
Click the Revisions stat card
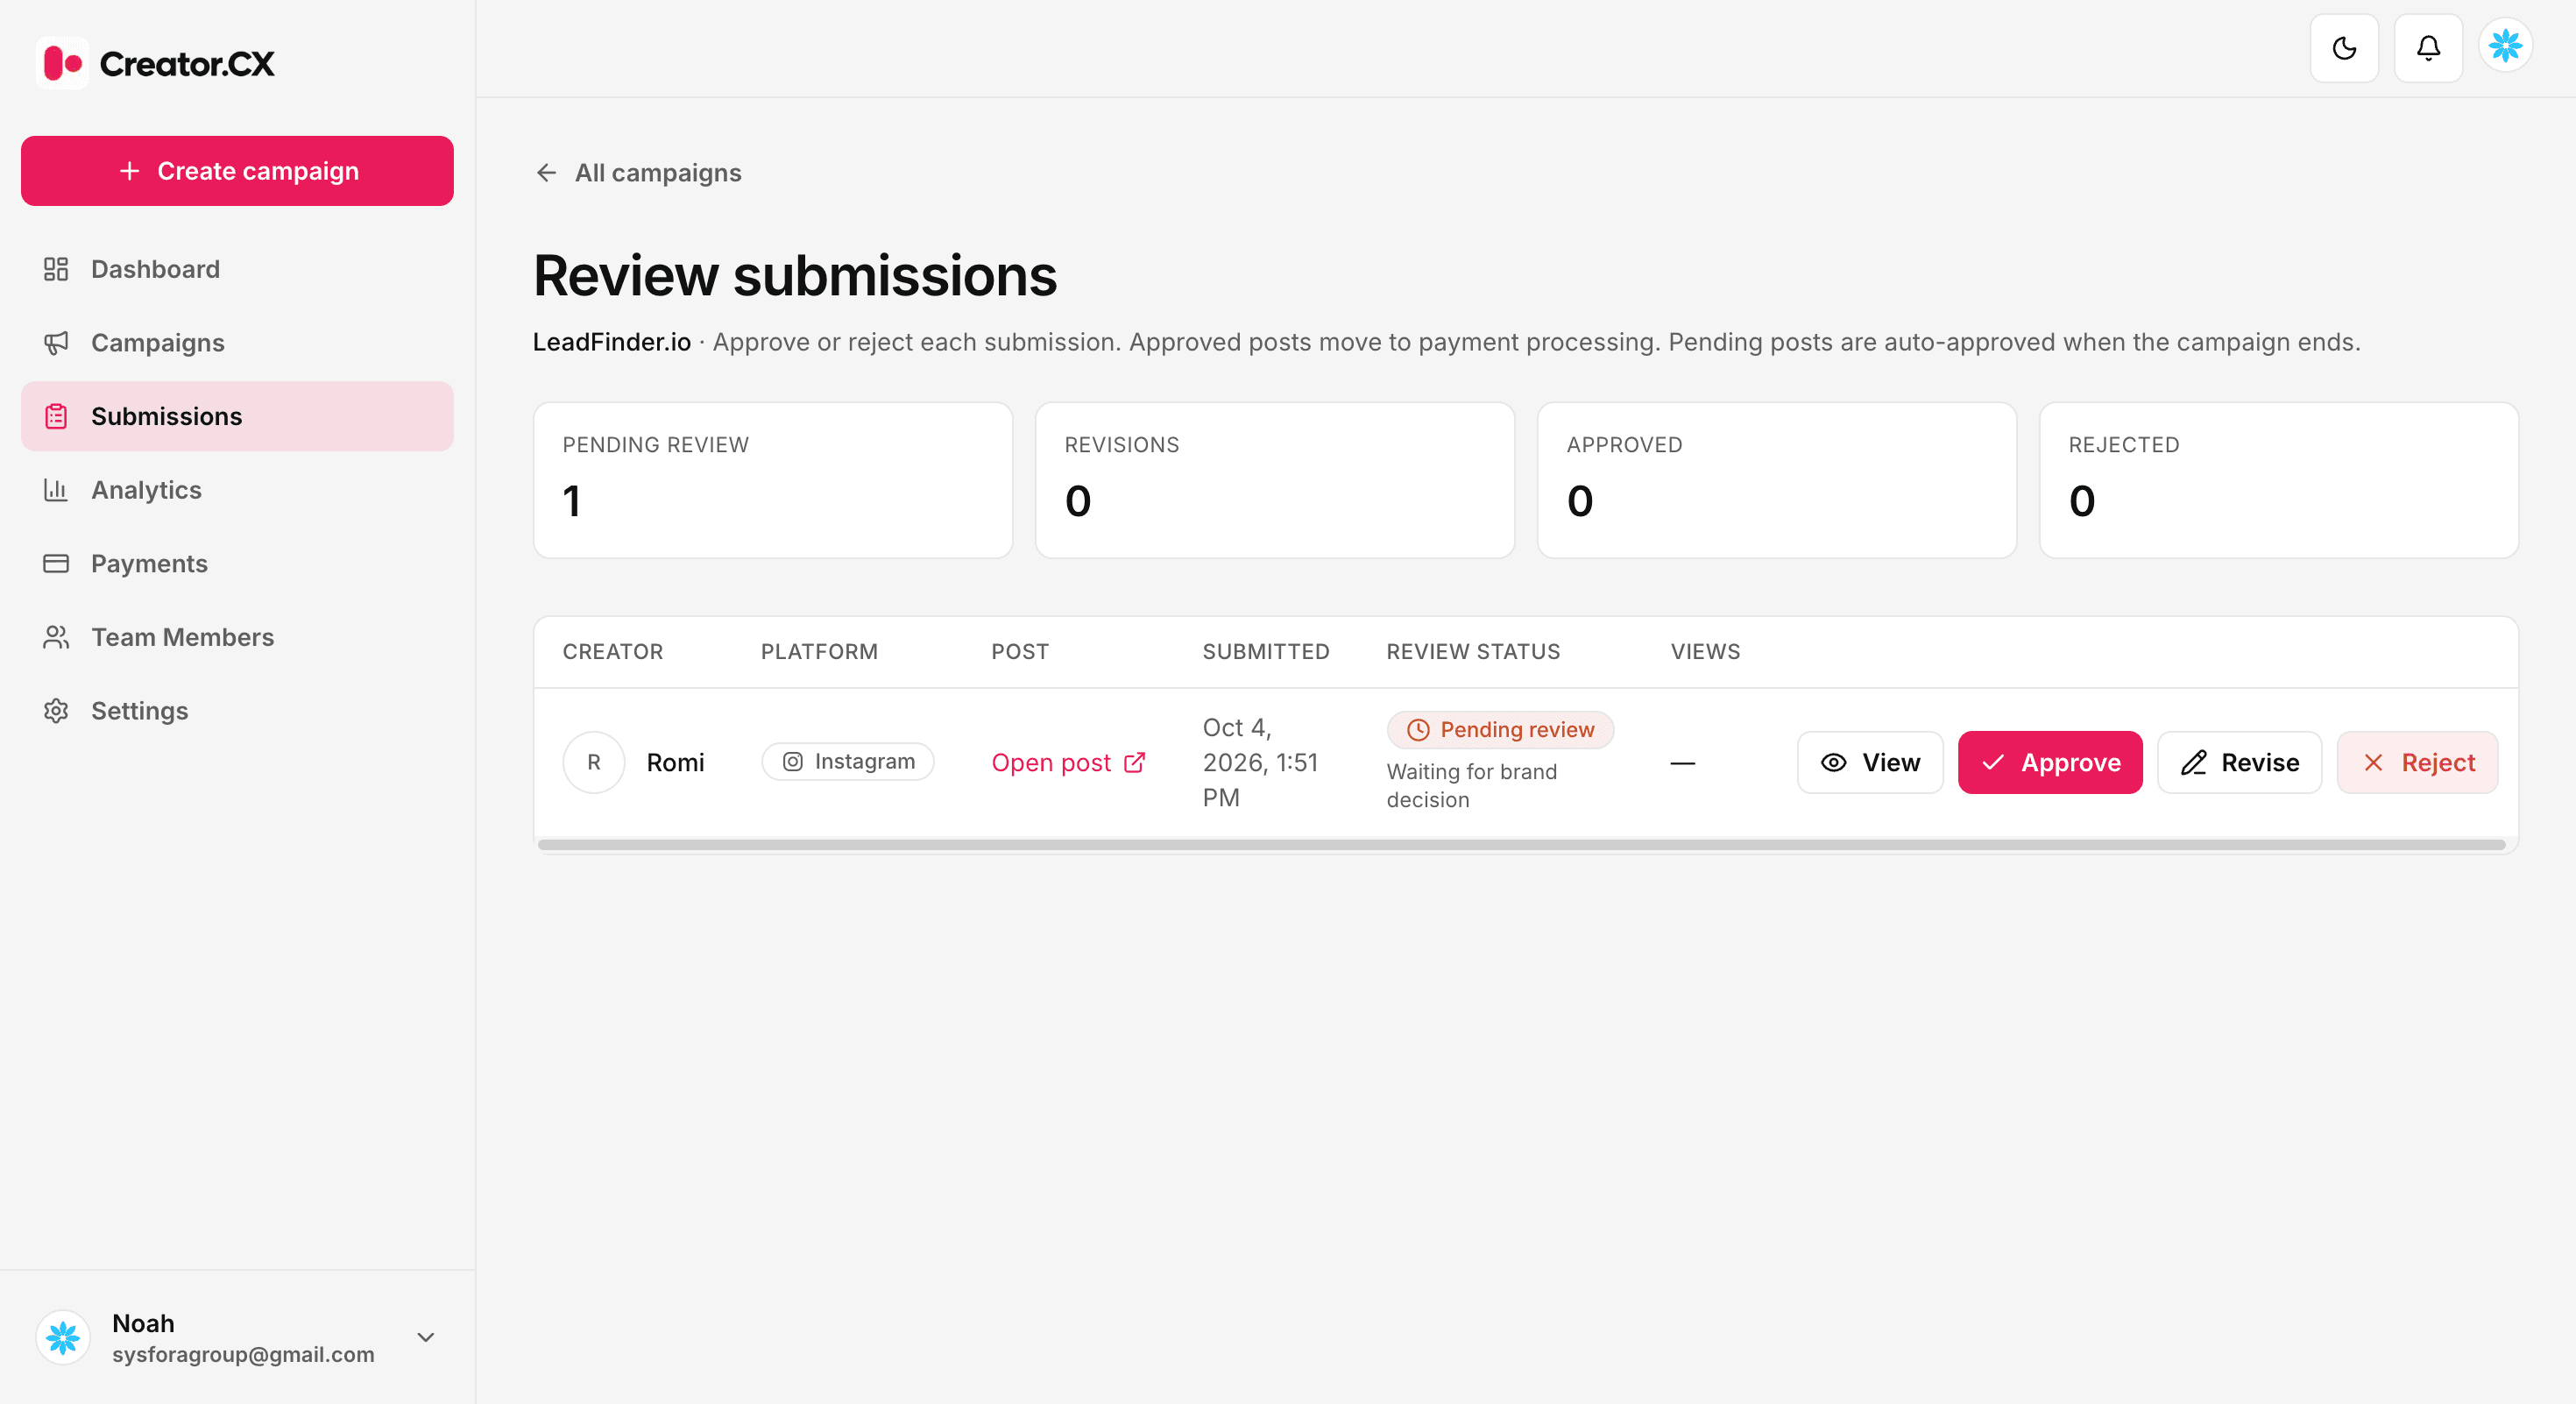(1275, 481)
